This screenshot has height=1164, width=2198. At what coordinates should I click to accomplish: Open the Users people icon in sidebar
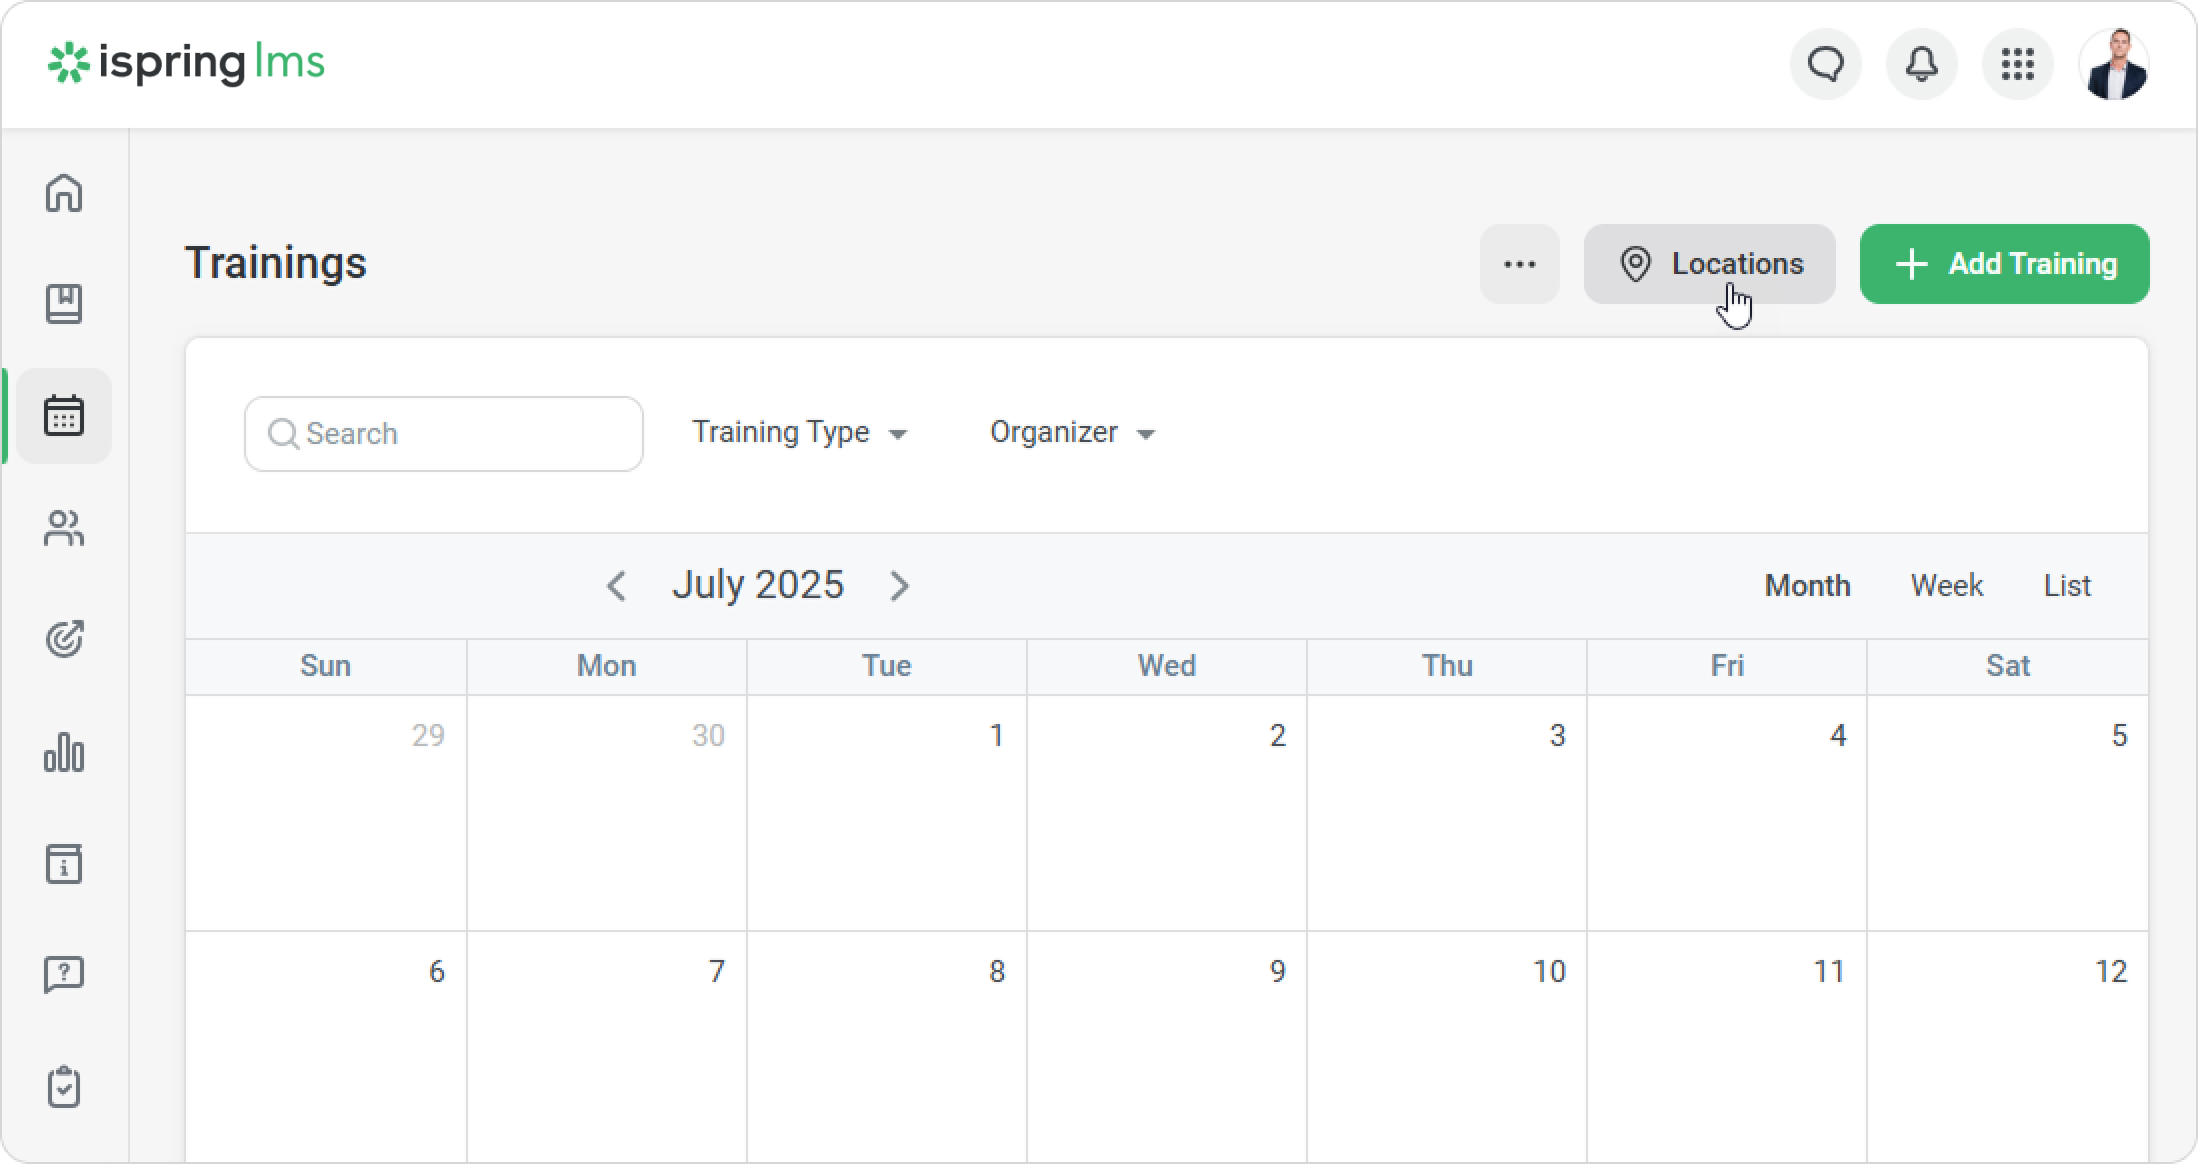[64, 528]
